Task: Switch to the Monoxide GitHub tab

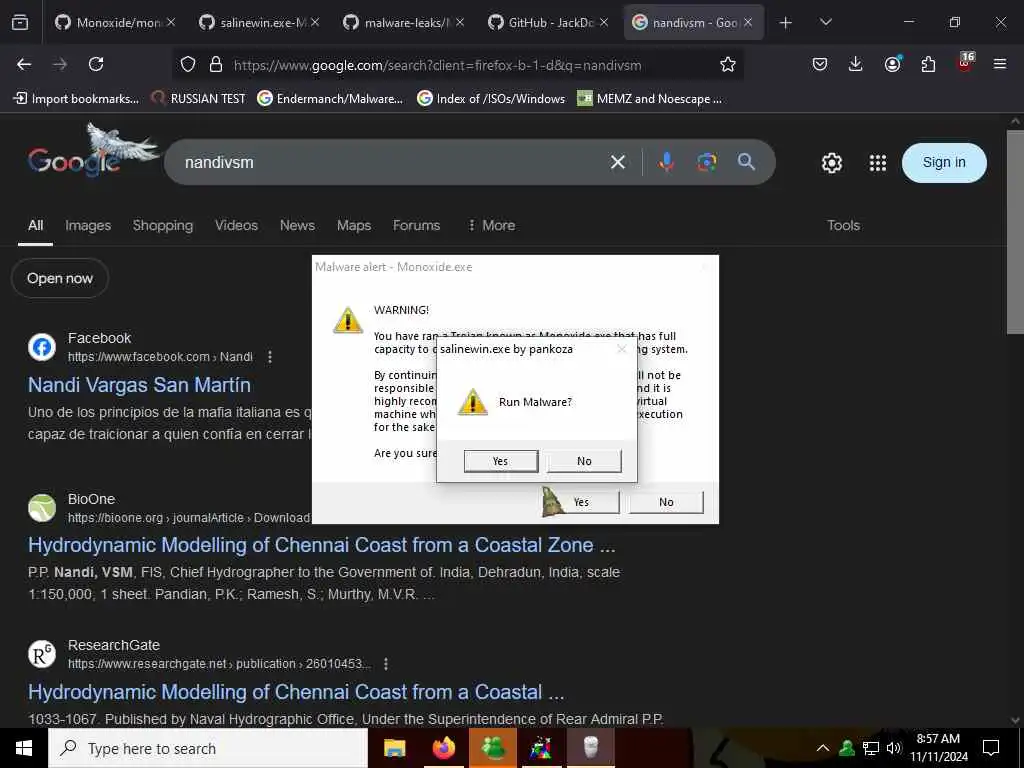Action: coord(115,22)
